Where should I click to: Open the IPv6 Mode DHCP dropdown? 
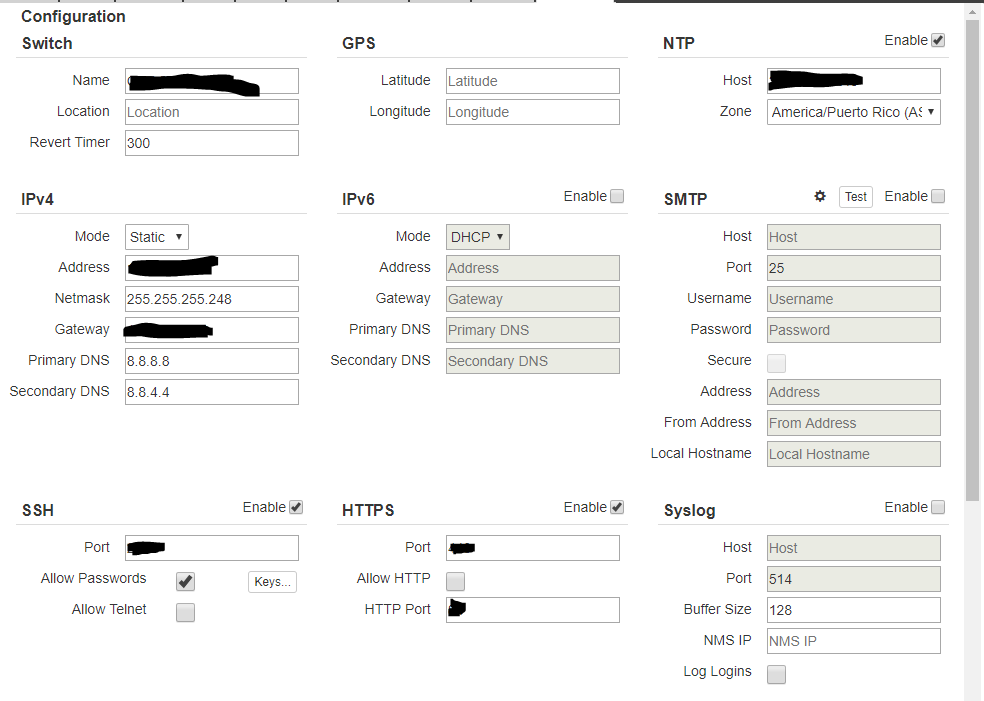(x=478, y=237)
